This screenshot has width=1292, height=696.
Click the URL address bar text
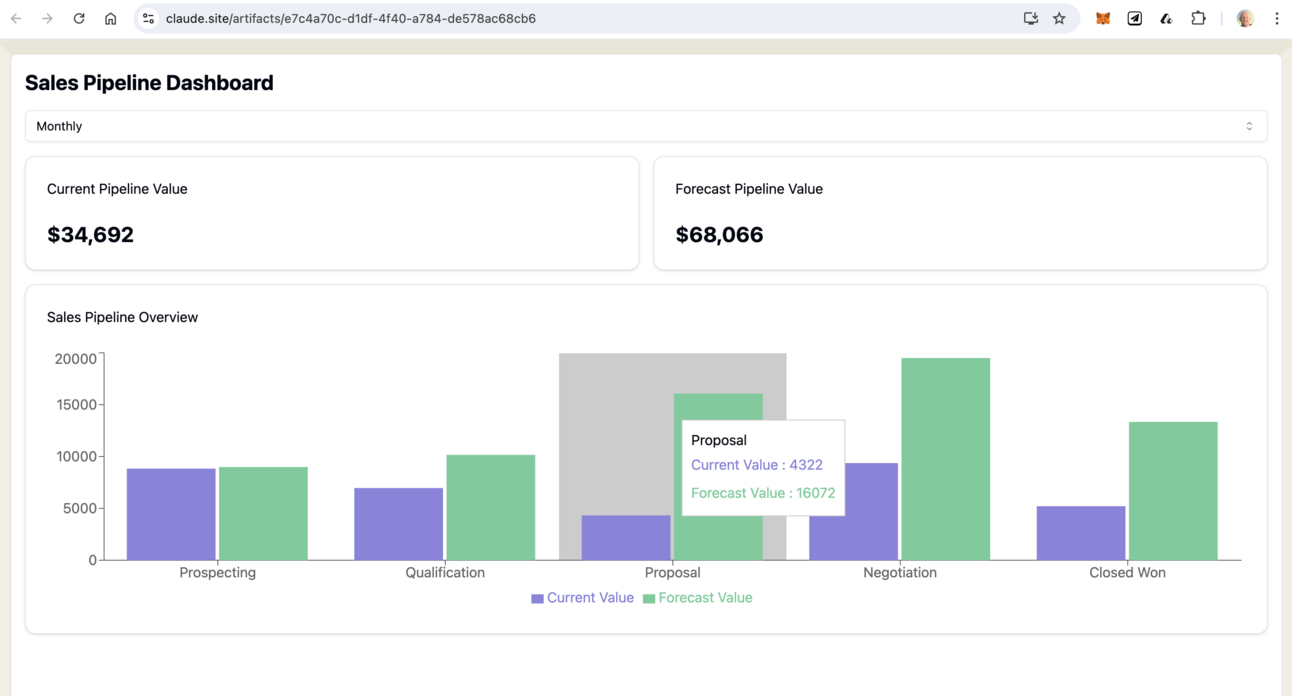click(x=350, y=18)
